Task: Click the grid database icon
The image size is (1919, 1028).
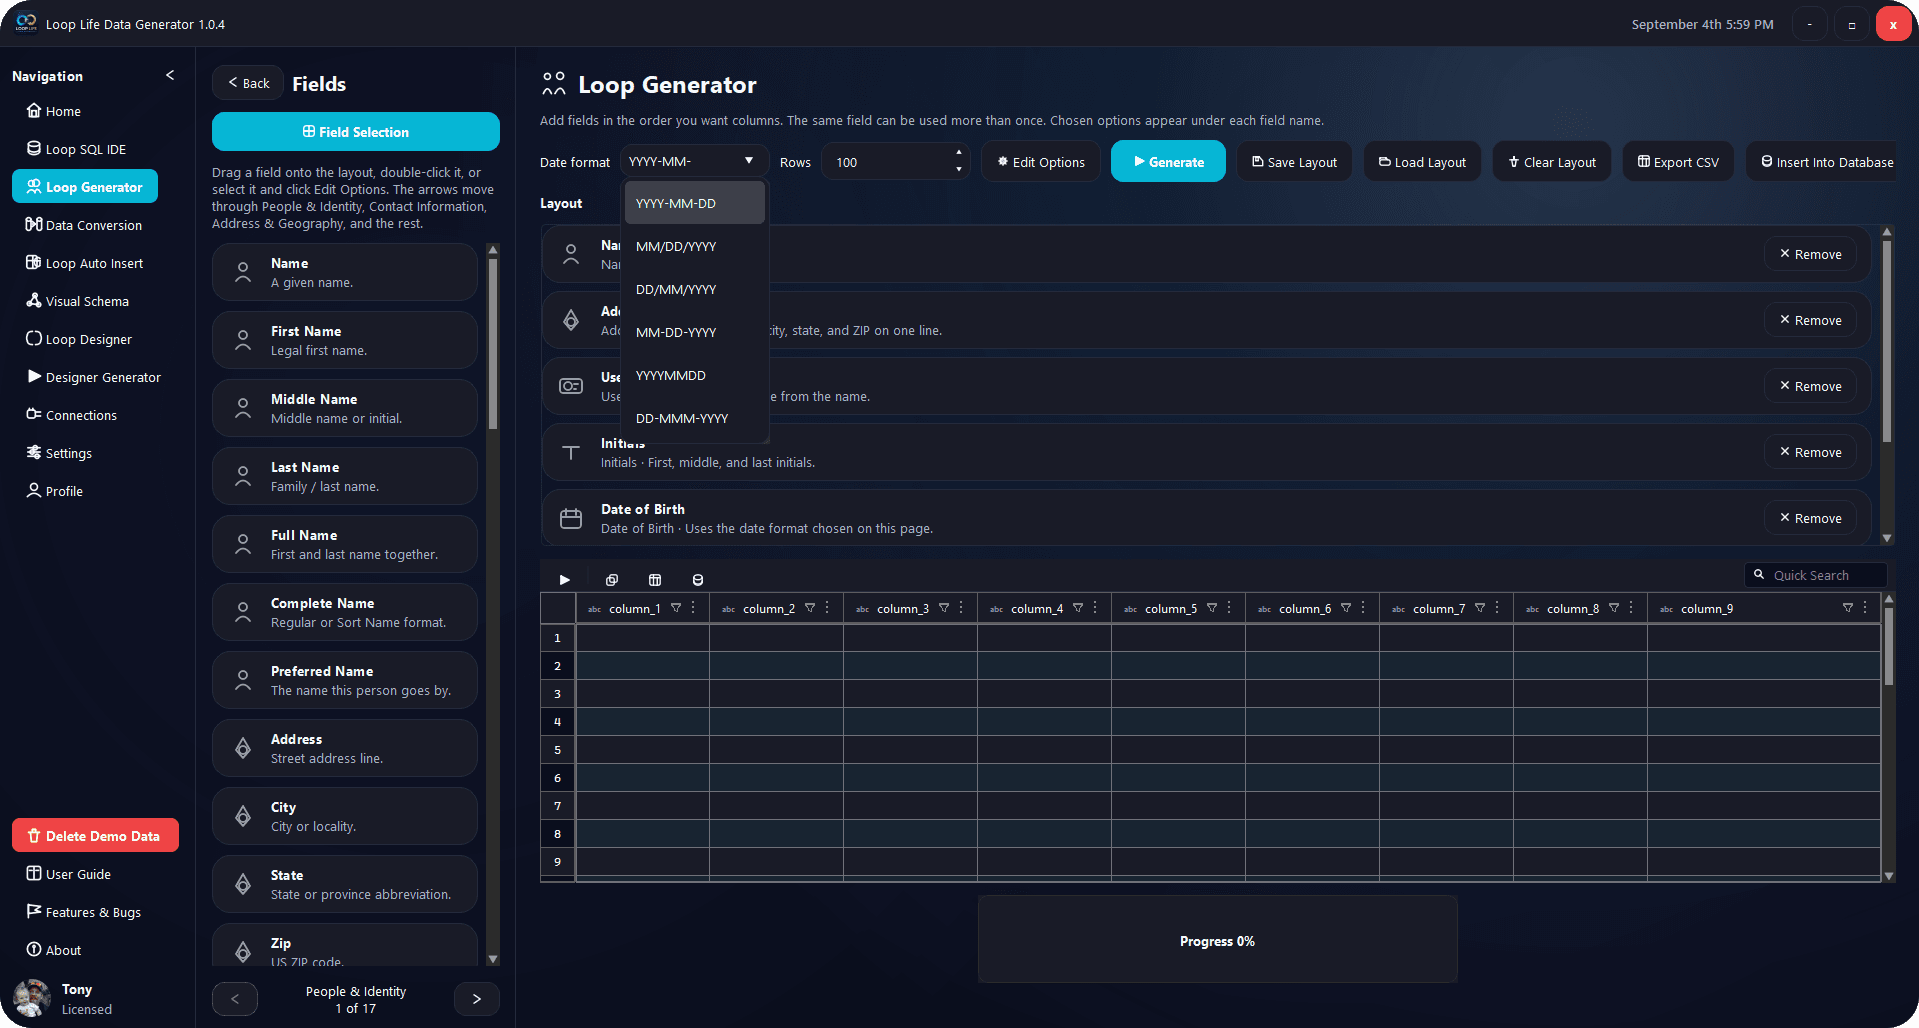Action: click(698, 579)
